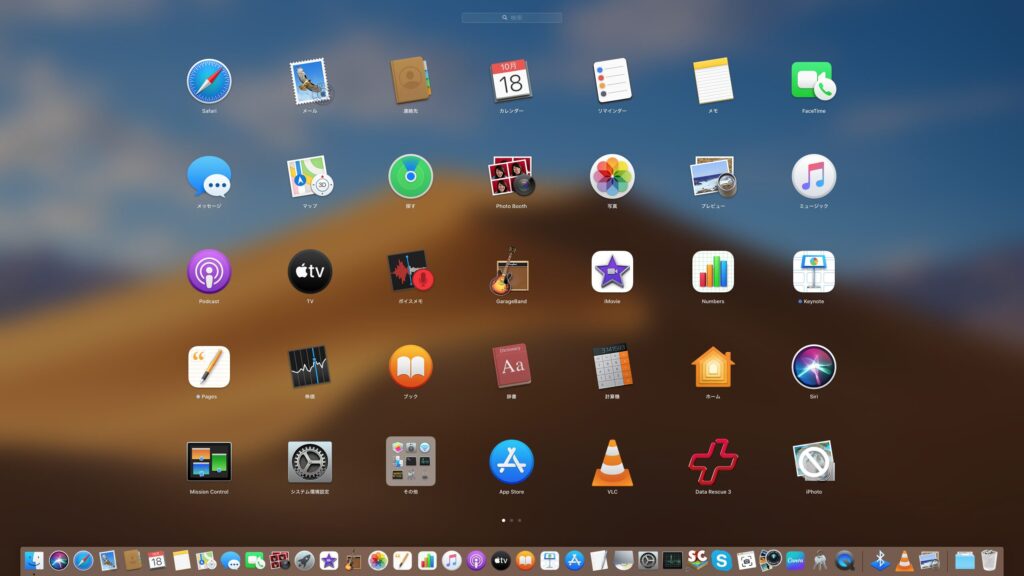Open Finder in the Dock

pyautogui.click(x=35, y=560)
